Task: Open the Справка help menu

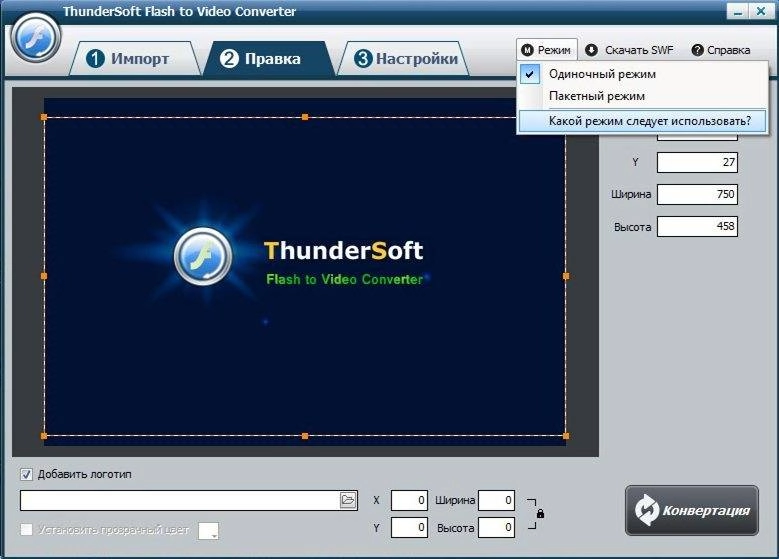Action: (x=721, y=50)
